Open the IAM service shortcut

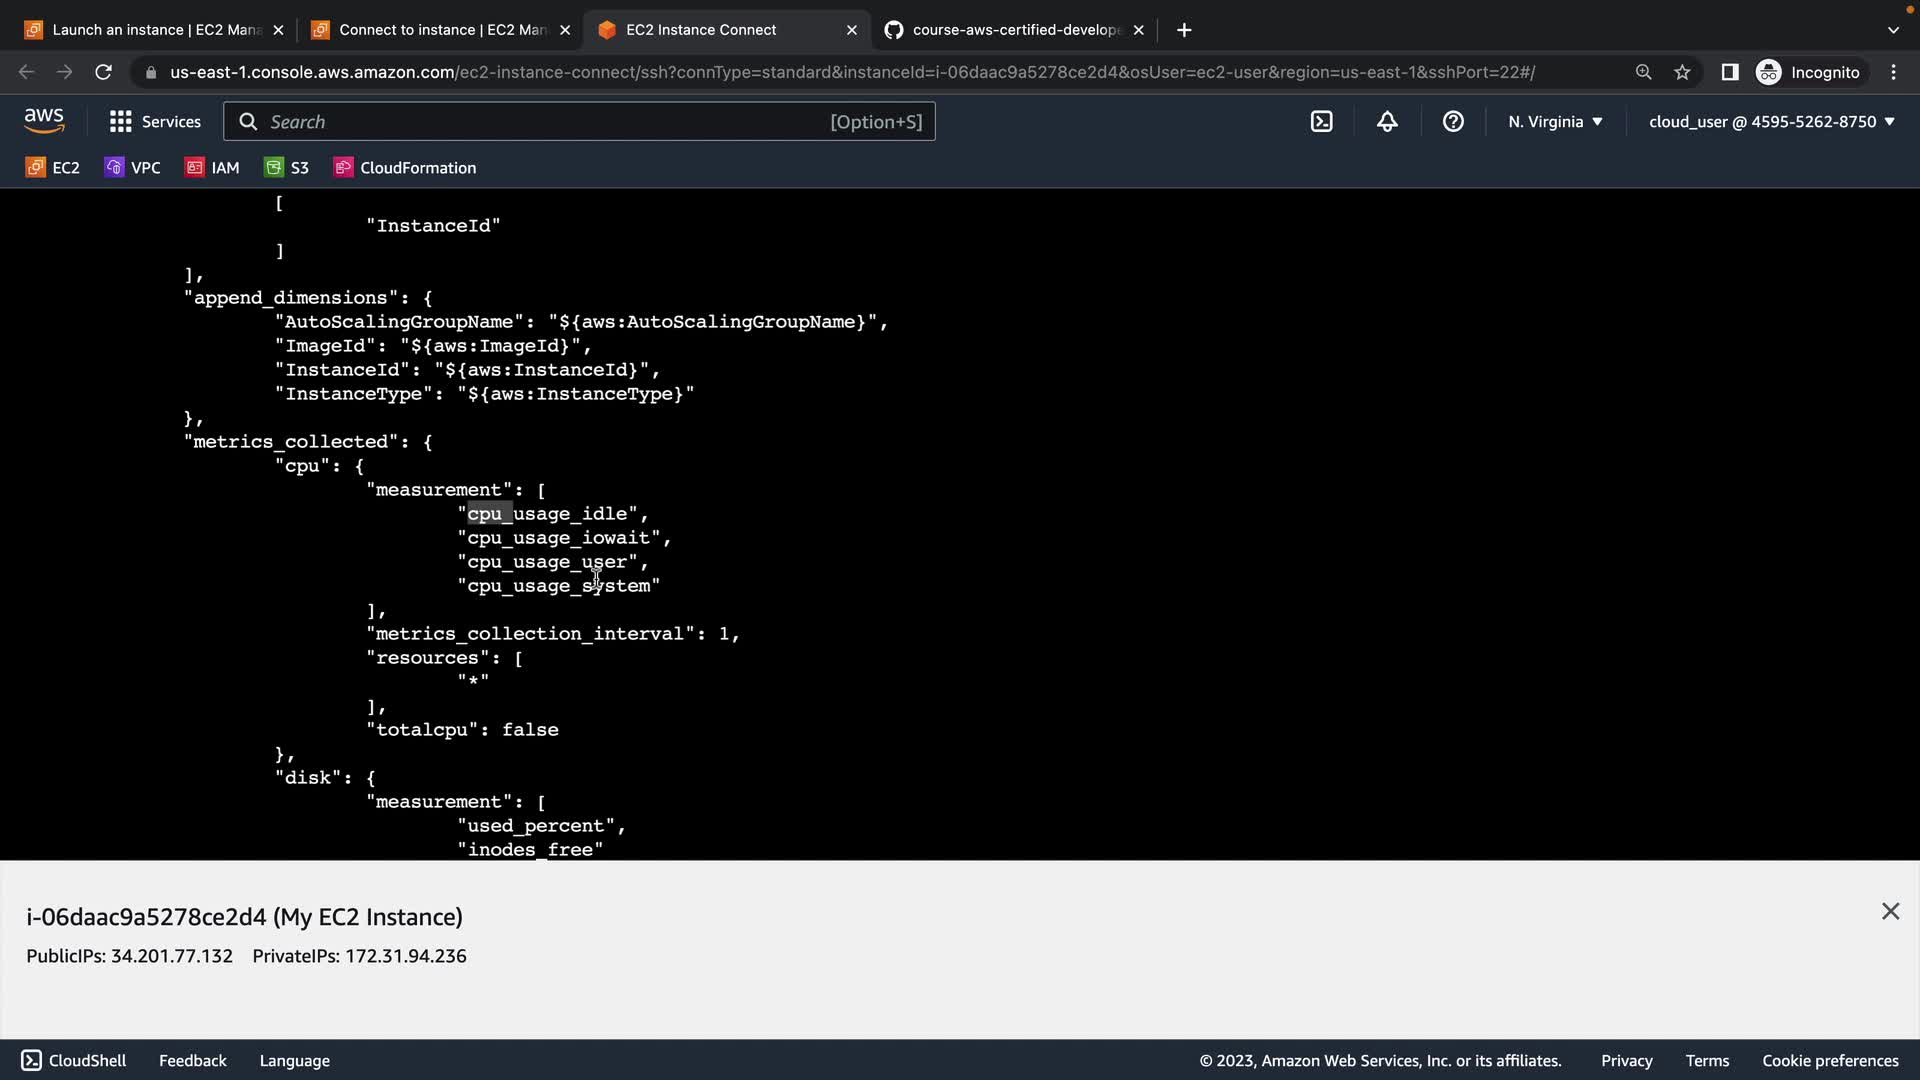(x=212, y=167)
